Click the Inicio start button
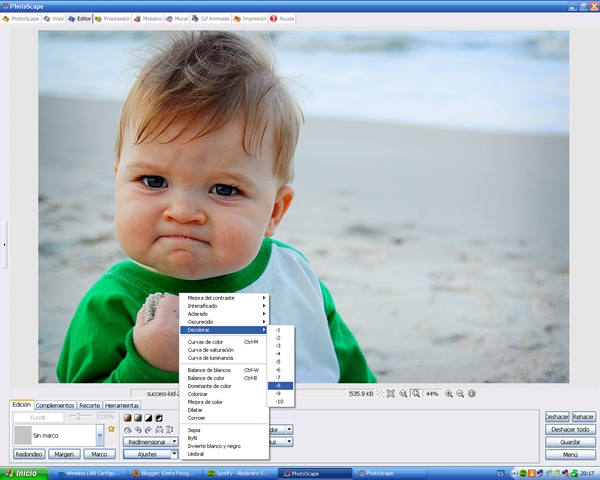 coord(24,473)
